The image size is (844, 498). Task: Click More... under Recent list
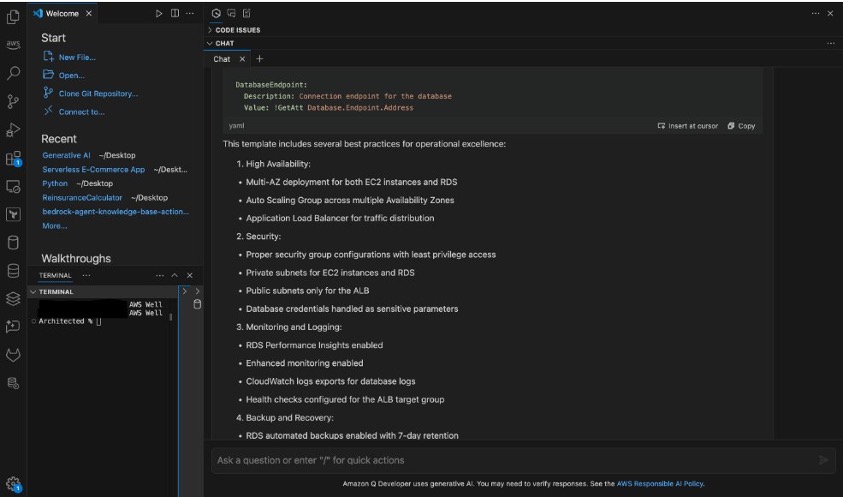click(54, 226)
